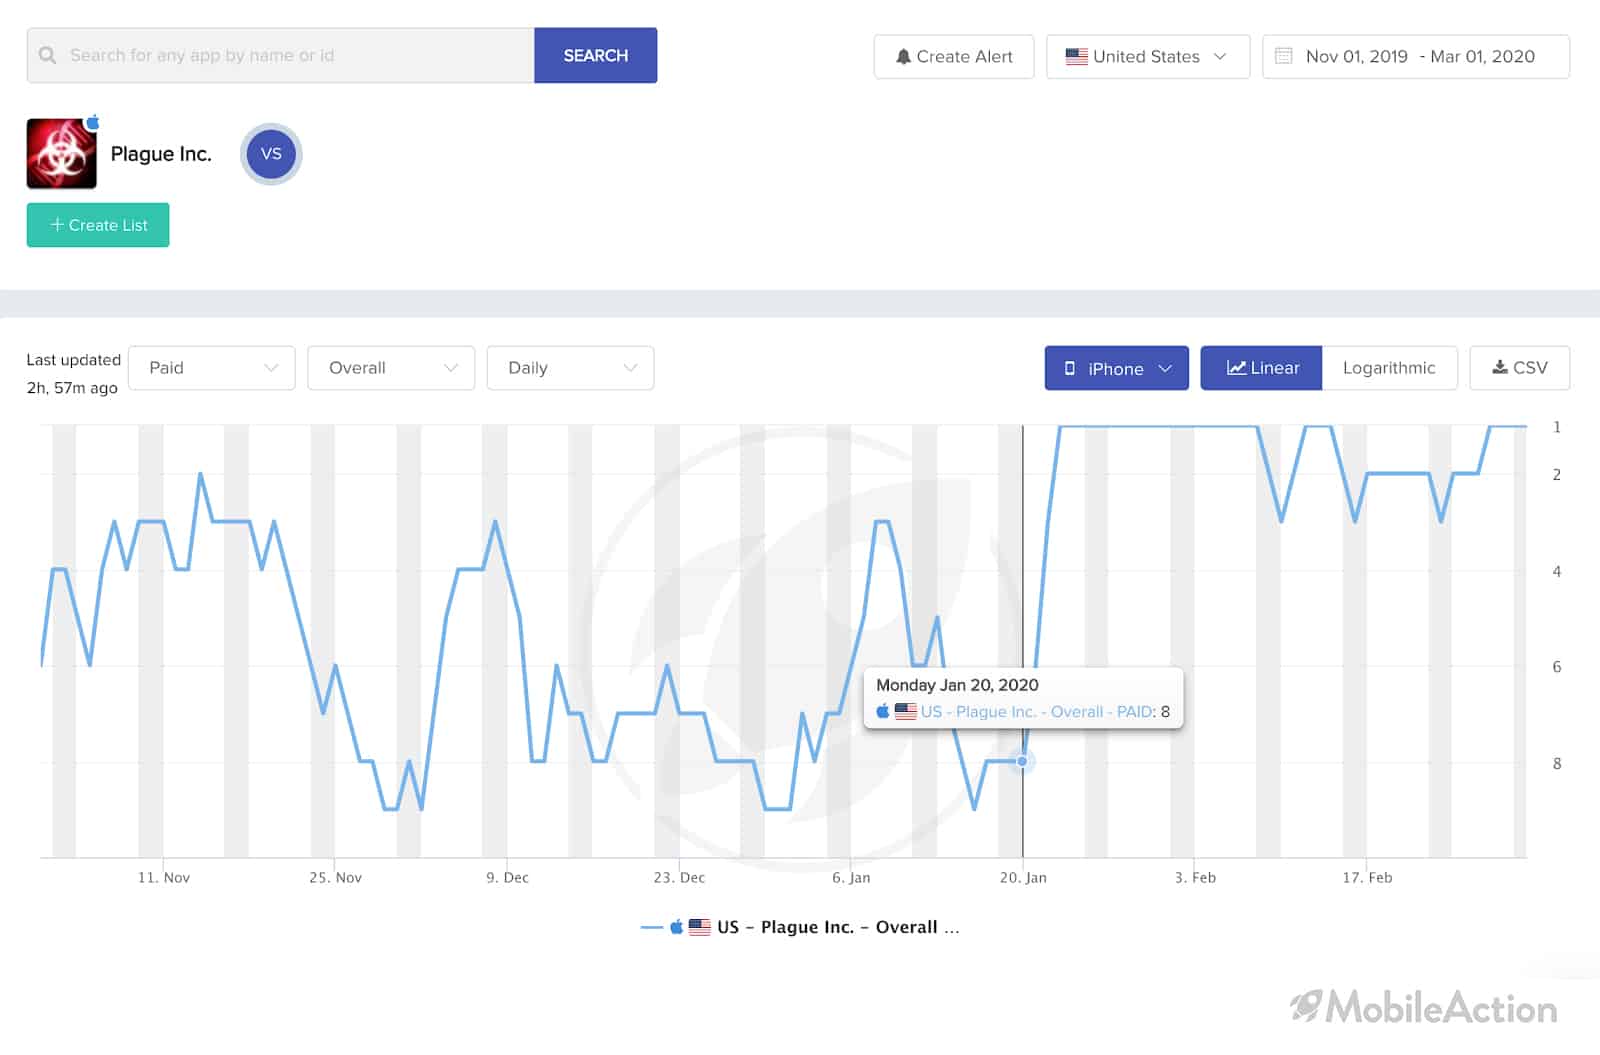Viewport: 1600px width, 1055px height.
Task: Click the Create List button
Action: [98, 225]
